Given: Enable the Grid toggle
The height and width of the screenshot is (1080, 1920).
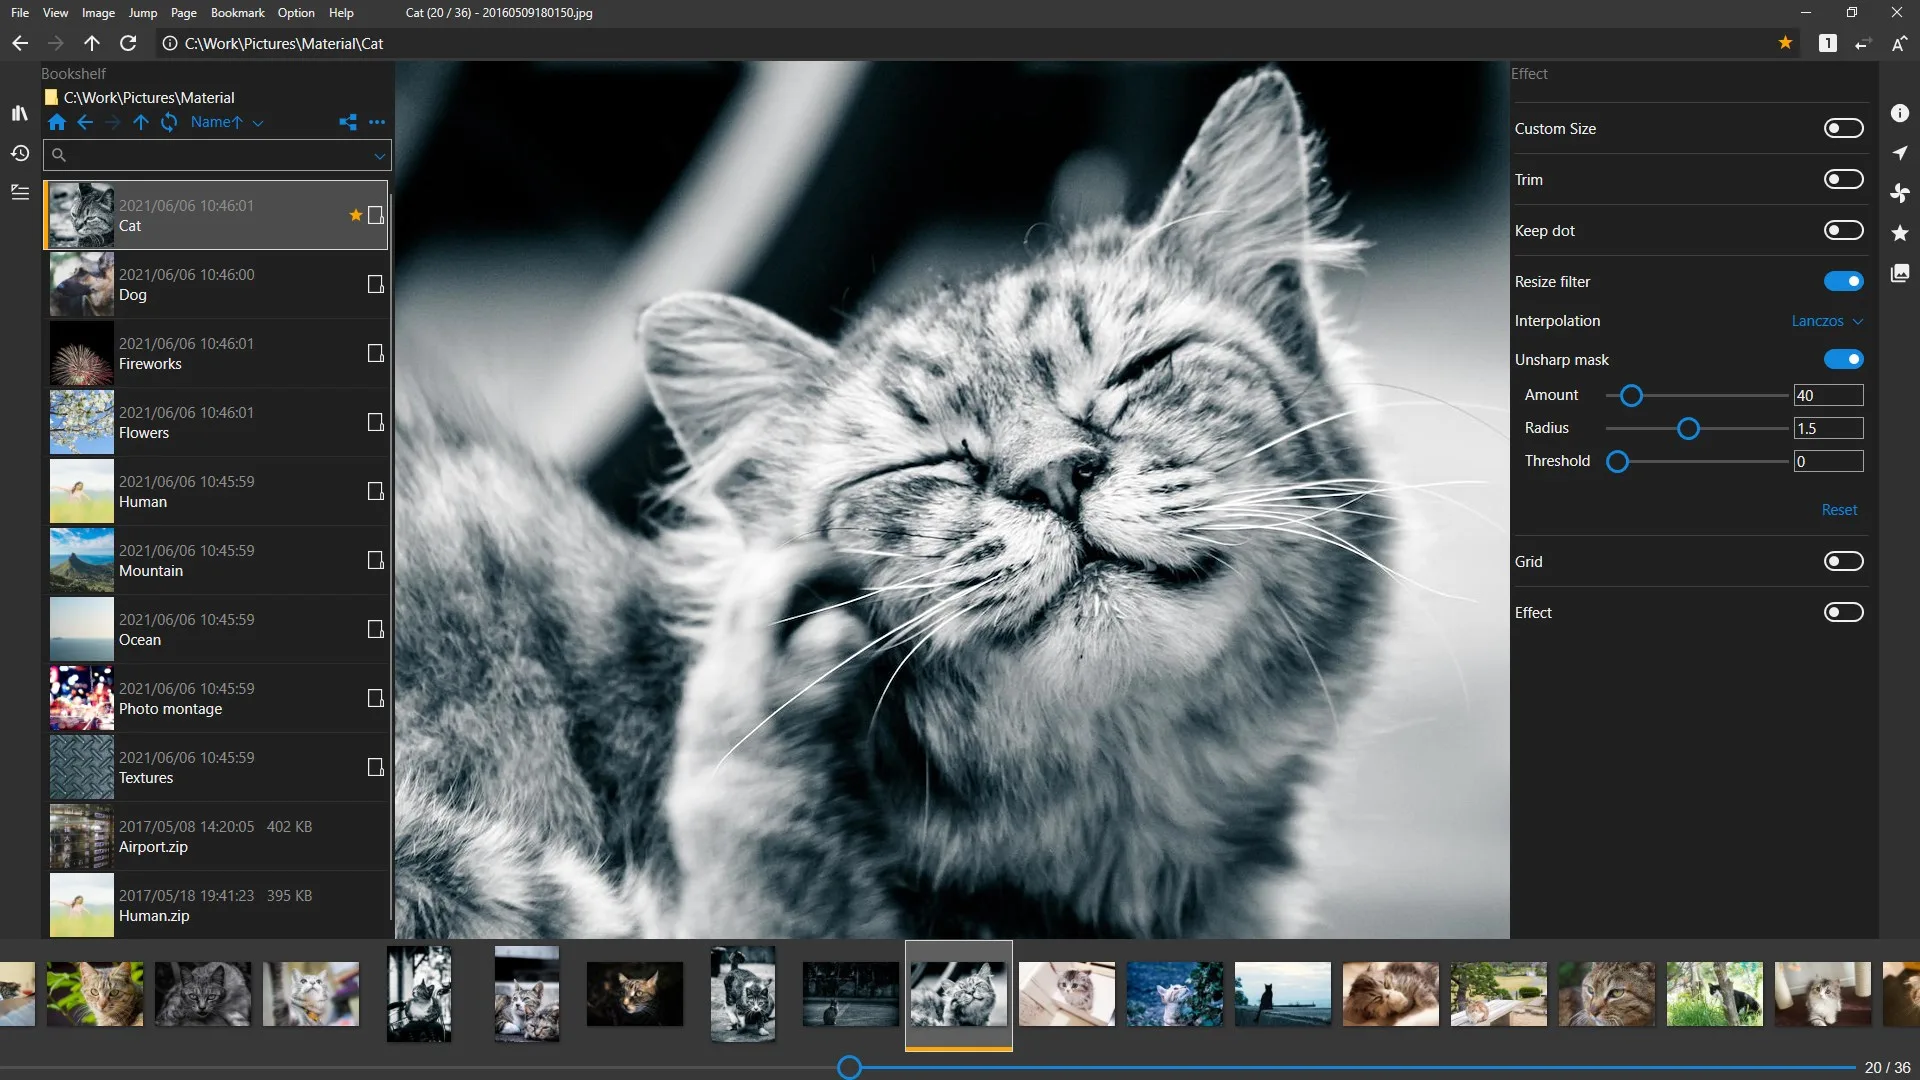Looking at the screenshot, I should (x=1843, y=561).
